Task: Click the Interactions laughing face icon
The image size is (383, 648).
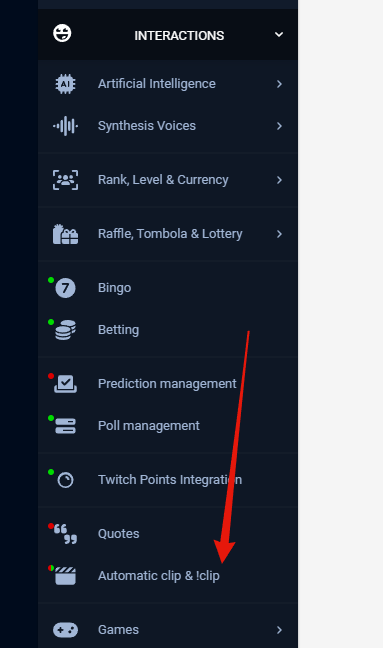Action: 62,33
